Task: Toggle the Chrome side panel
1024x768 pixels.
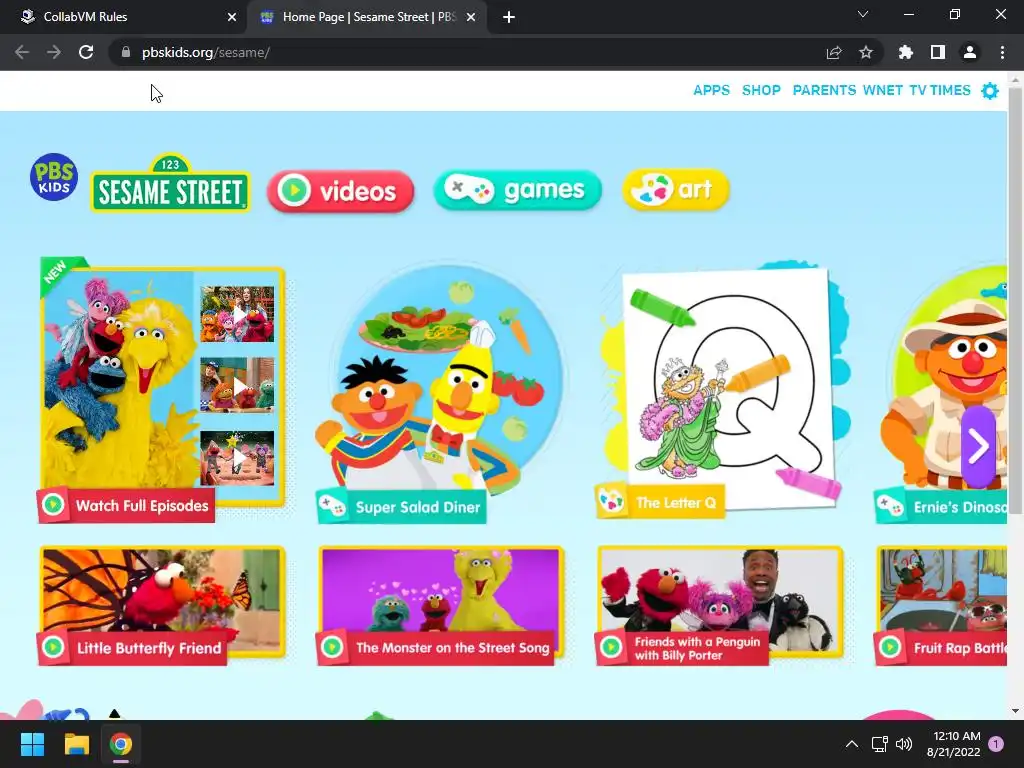Action: click(938, 52)
